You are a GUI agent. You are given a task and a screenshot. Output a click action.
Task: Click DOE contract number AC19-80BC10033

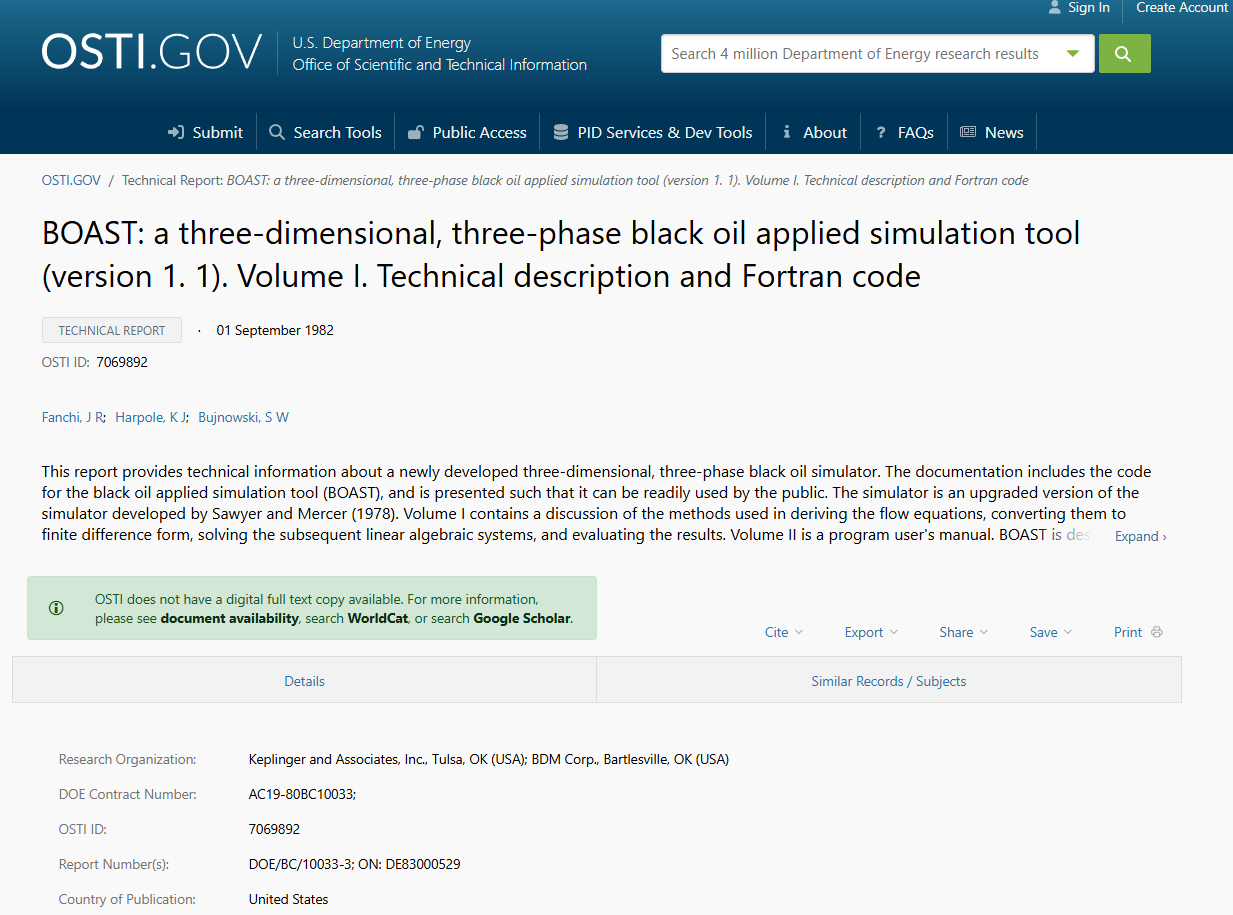pyautogui.click(x=300, y=795)
